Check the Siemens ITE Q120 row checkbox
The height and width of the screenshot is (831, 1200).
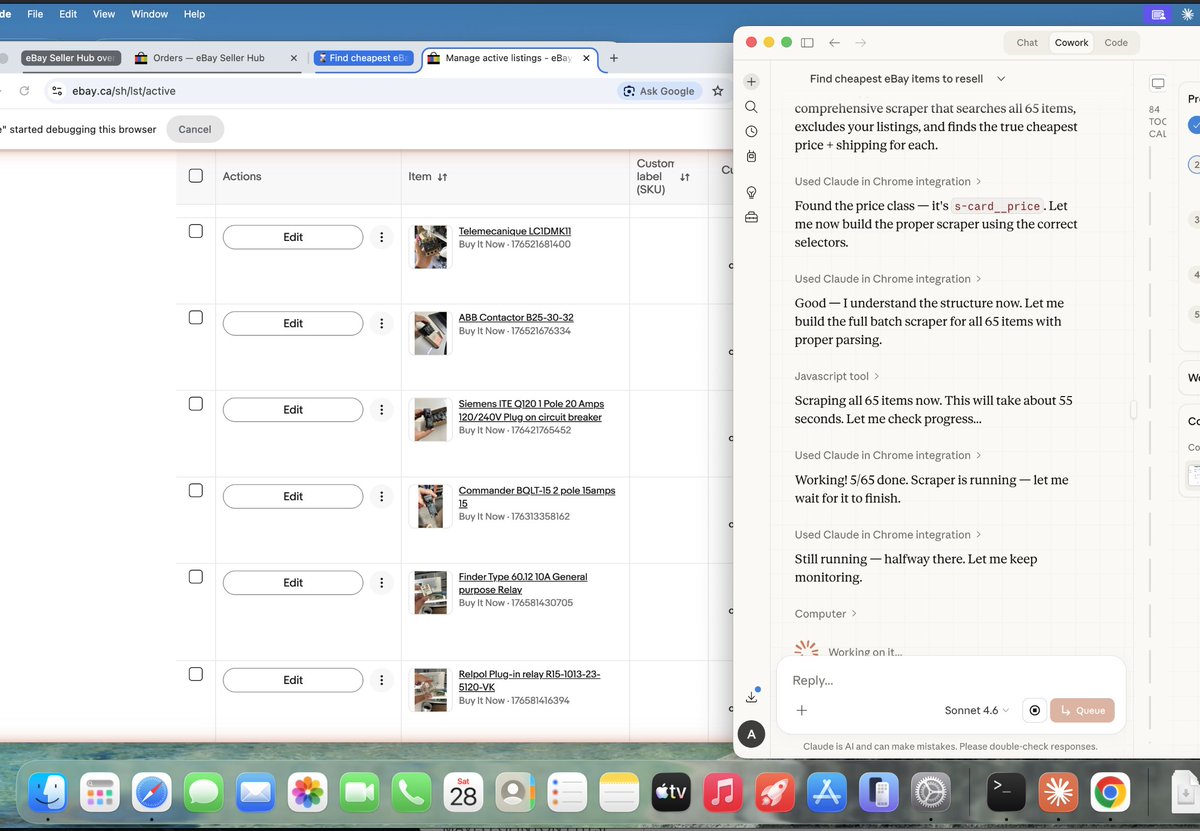coord(196,404)
